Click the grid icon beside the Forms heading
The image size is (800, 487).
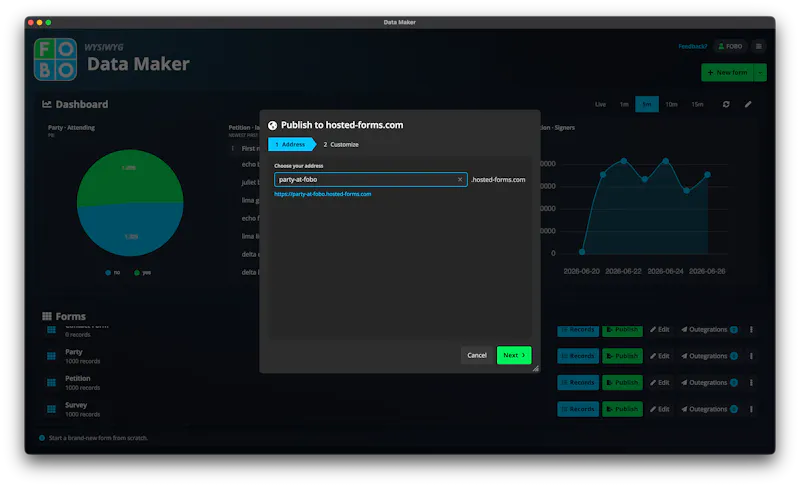click(47, 316)
